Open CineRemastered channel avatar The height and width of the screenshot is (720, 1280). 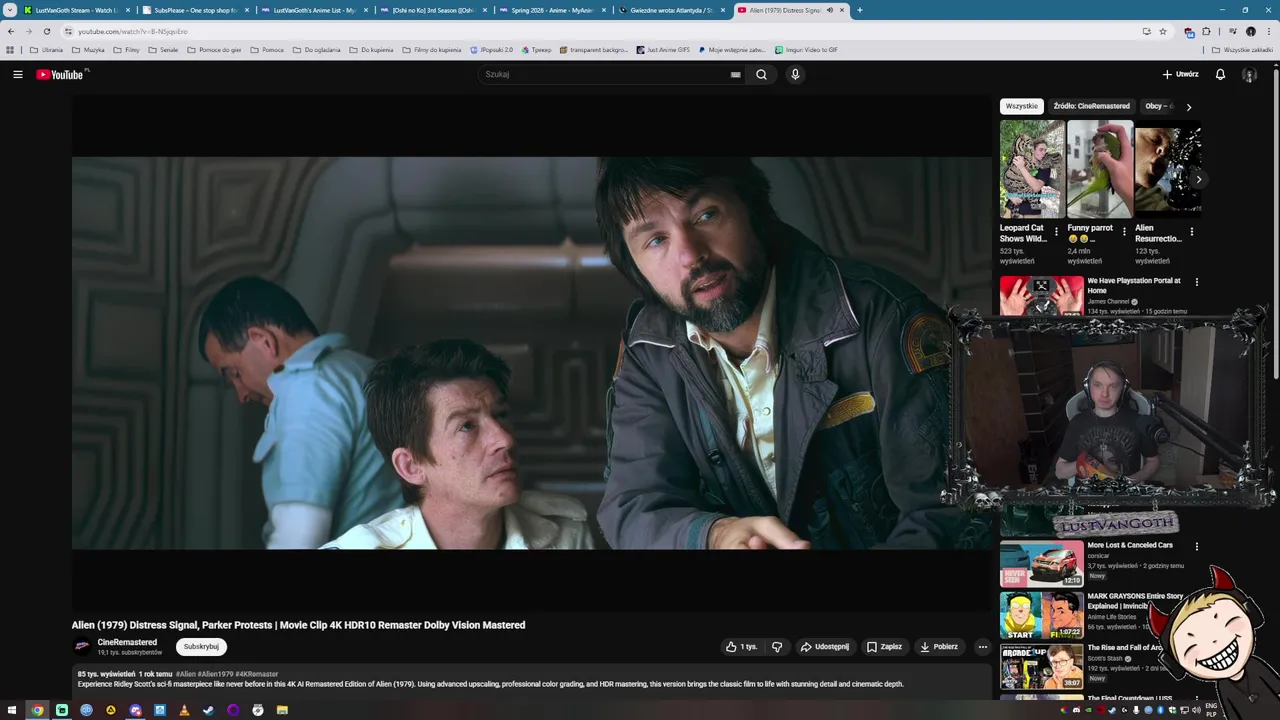pyautogui.click(x=82, y=647)
